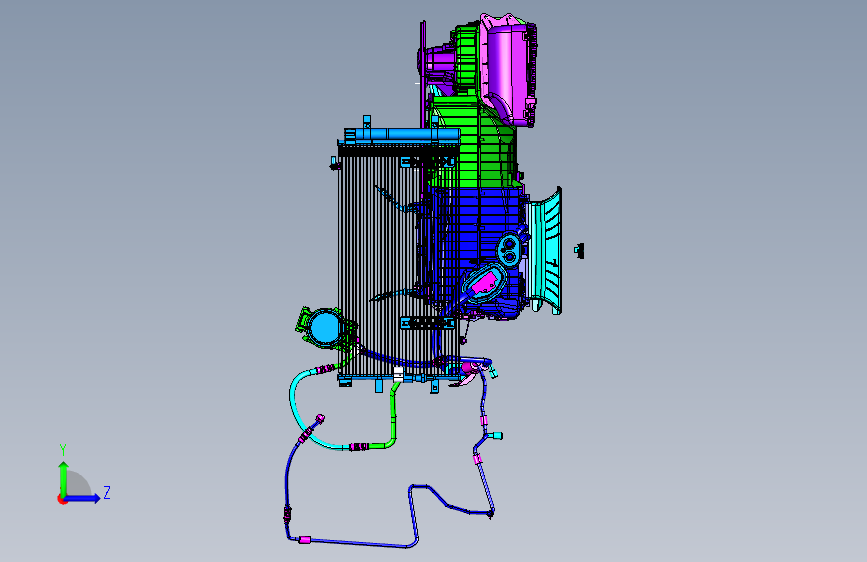Select the cyan curved vent duct

click(546, 252)
